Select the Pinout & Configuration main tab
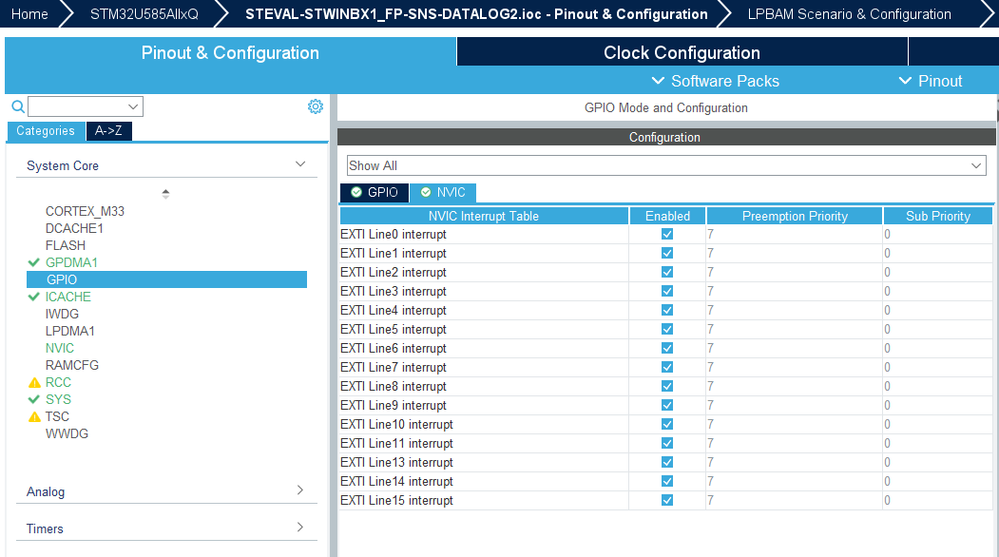999x557 pixels. tap(230, 52)
